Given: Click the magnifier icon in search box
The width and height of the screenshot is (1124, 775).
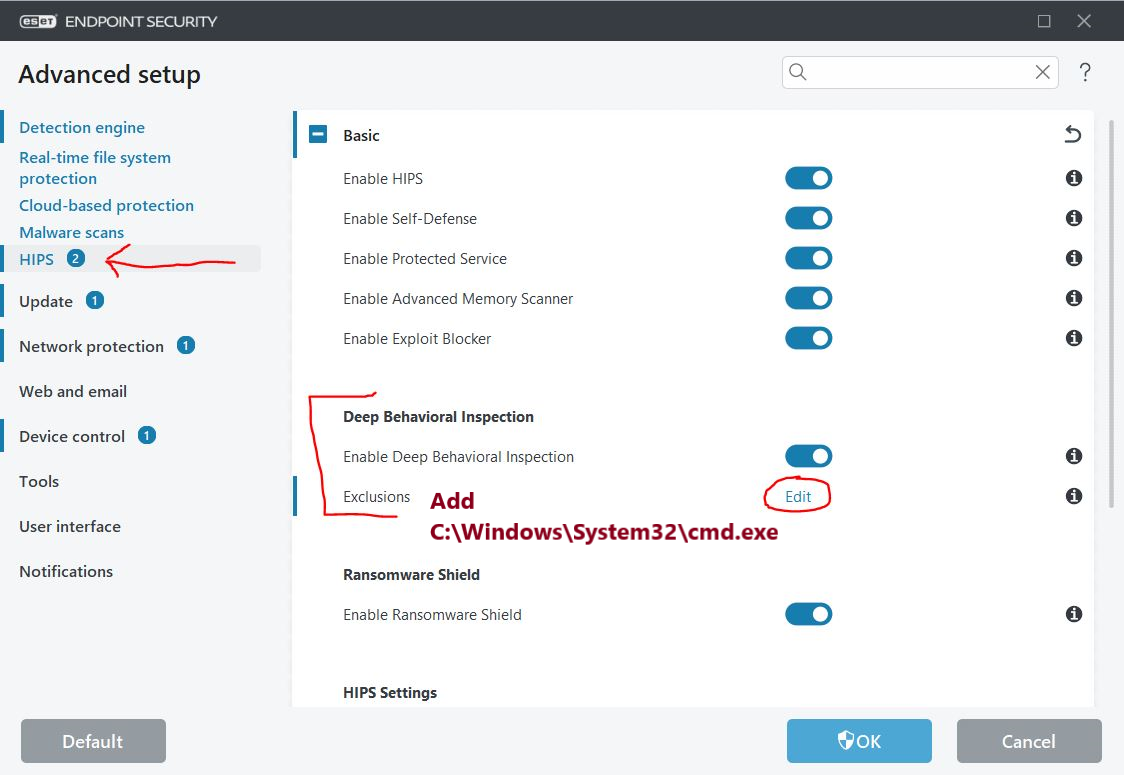Looking at the screenshot, I should pos(798,72).
